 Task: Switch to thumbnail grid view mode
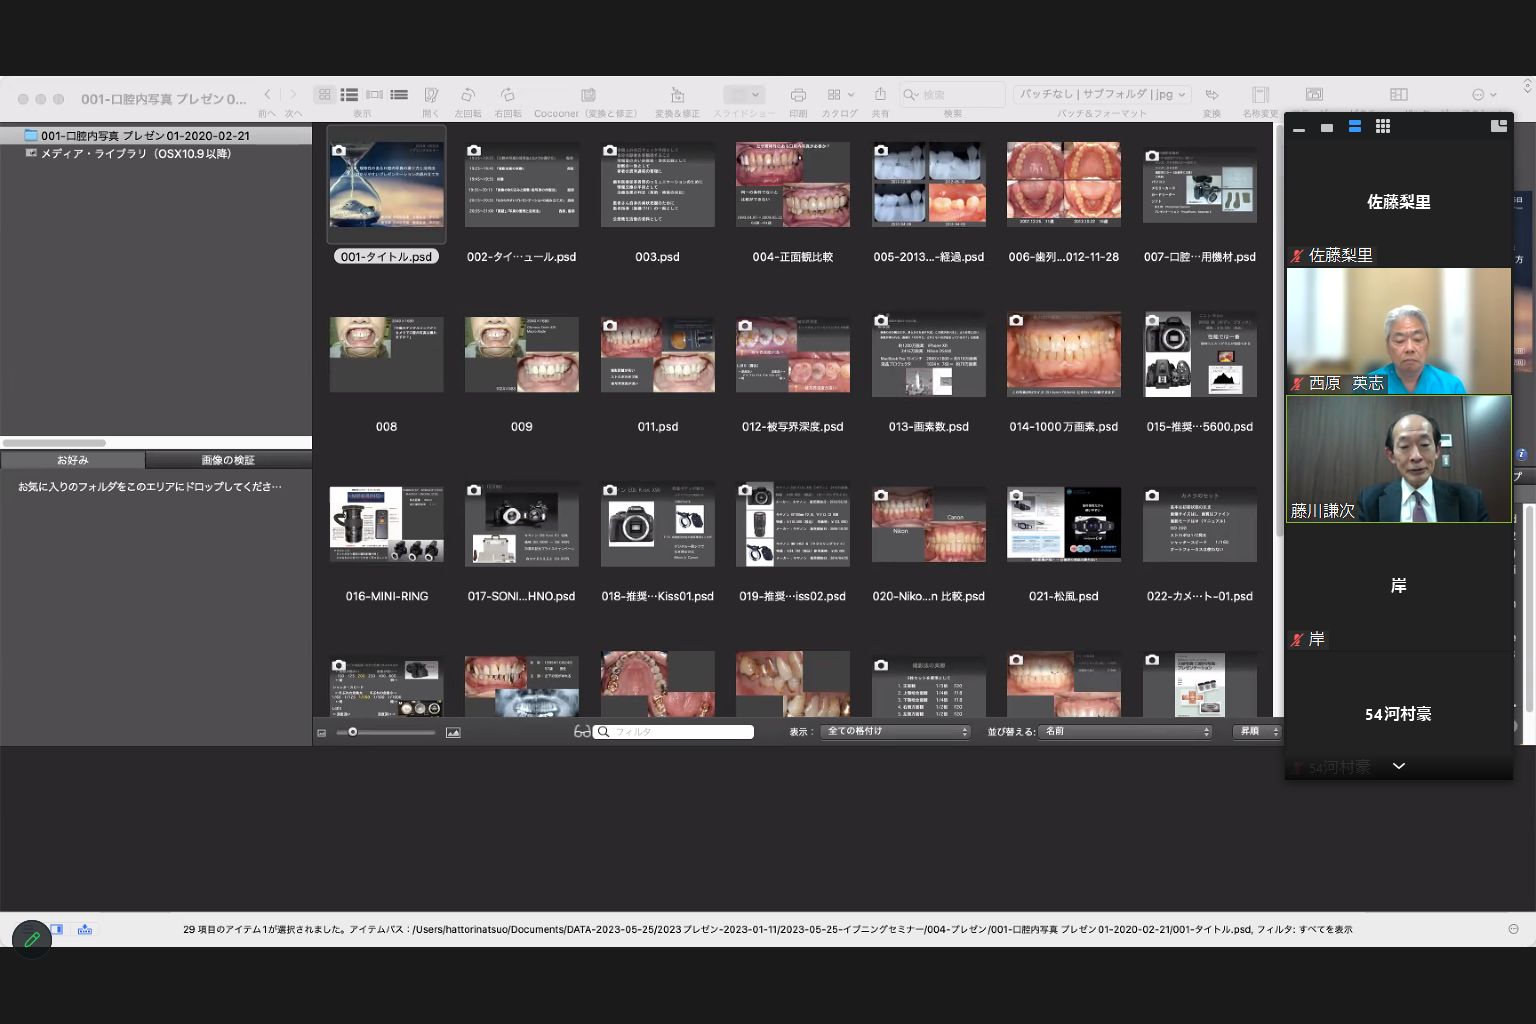(x=325, y=95)
